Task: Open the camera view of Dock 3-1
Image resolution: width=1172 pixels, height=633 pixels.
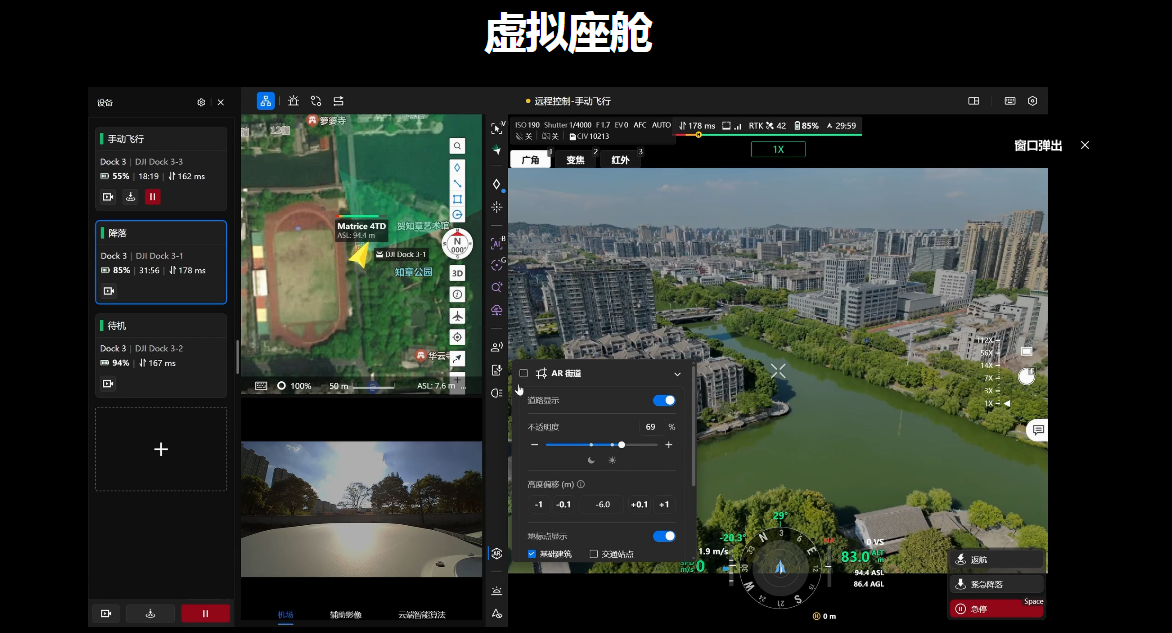Action: 109,291
